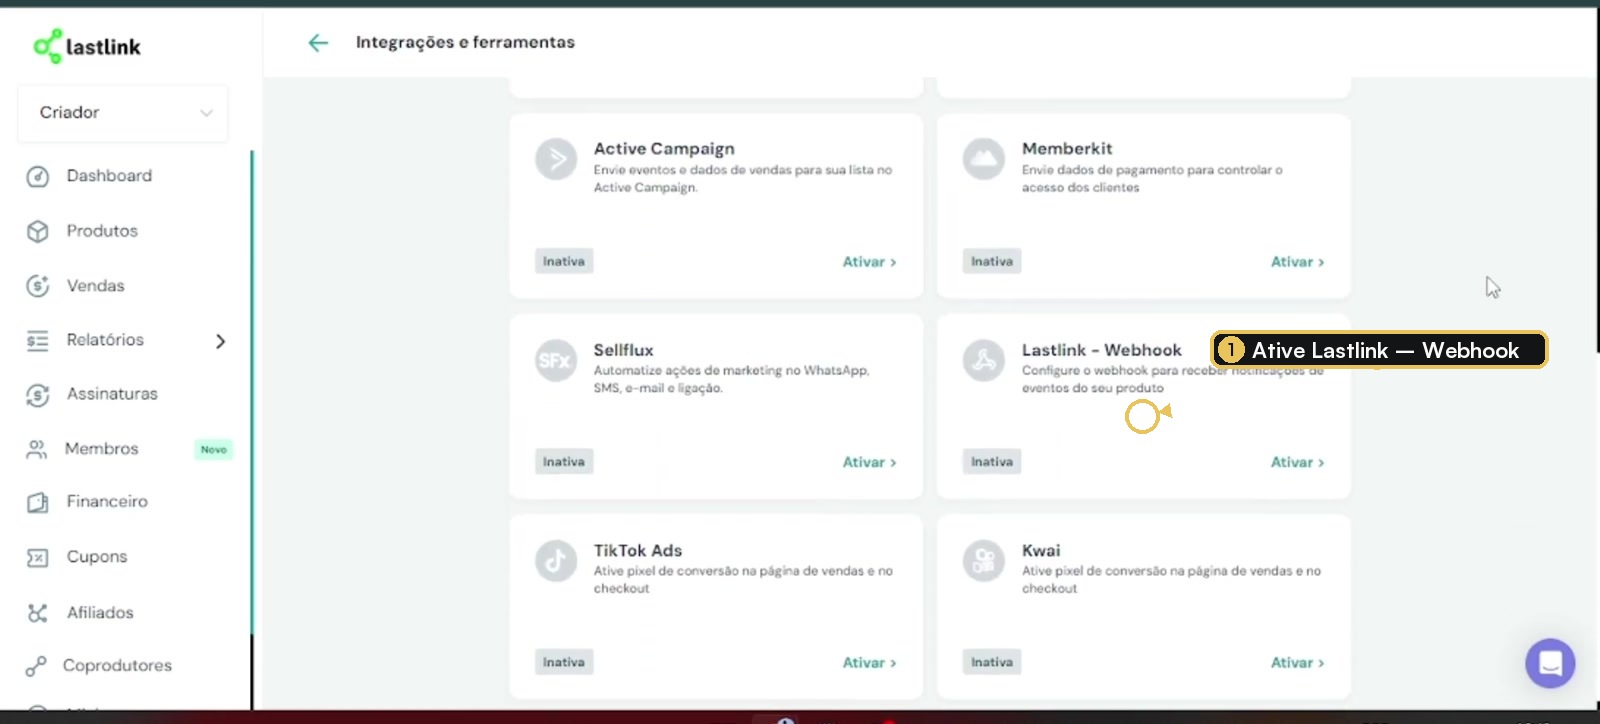Click the lastlink logo
Screen dimensions: 1600x724
point(87,46)
